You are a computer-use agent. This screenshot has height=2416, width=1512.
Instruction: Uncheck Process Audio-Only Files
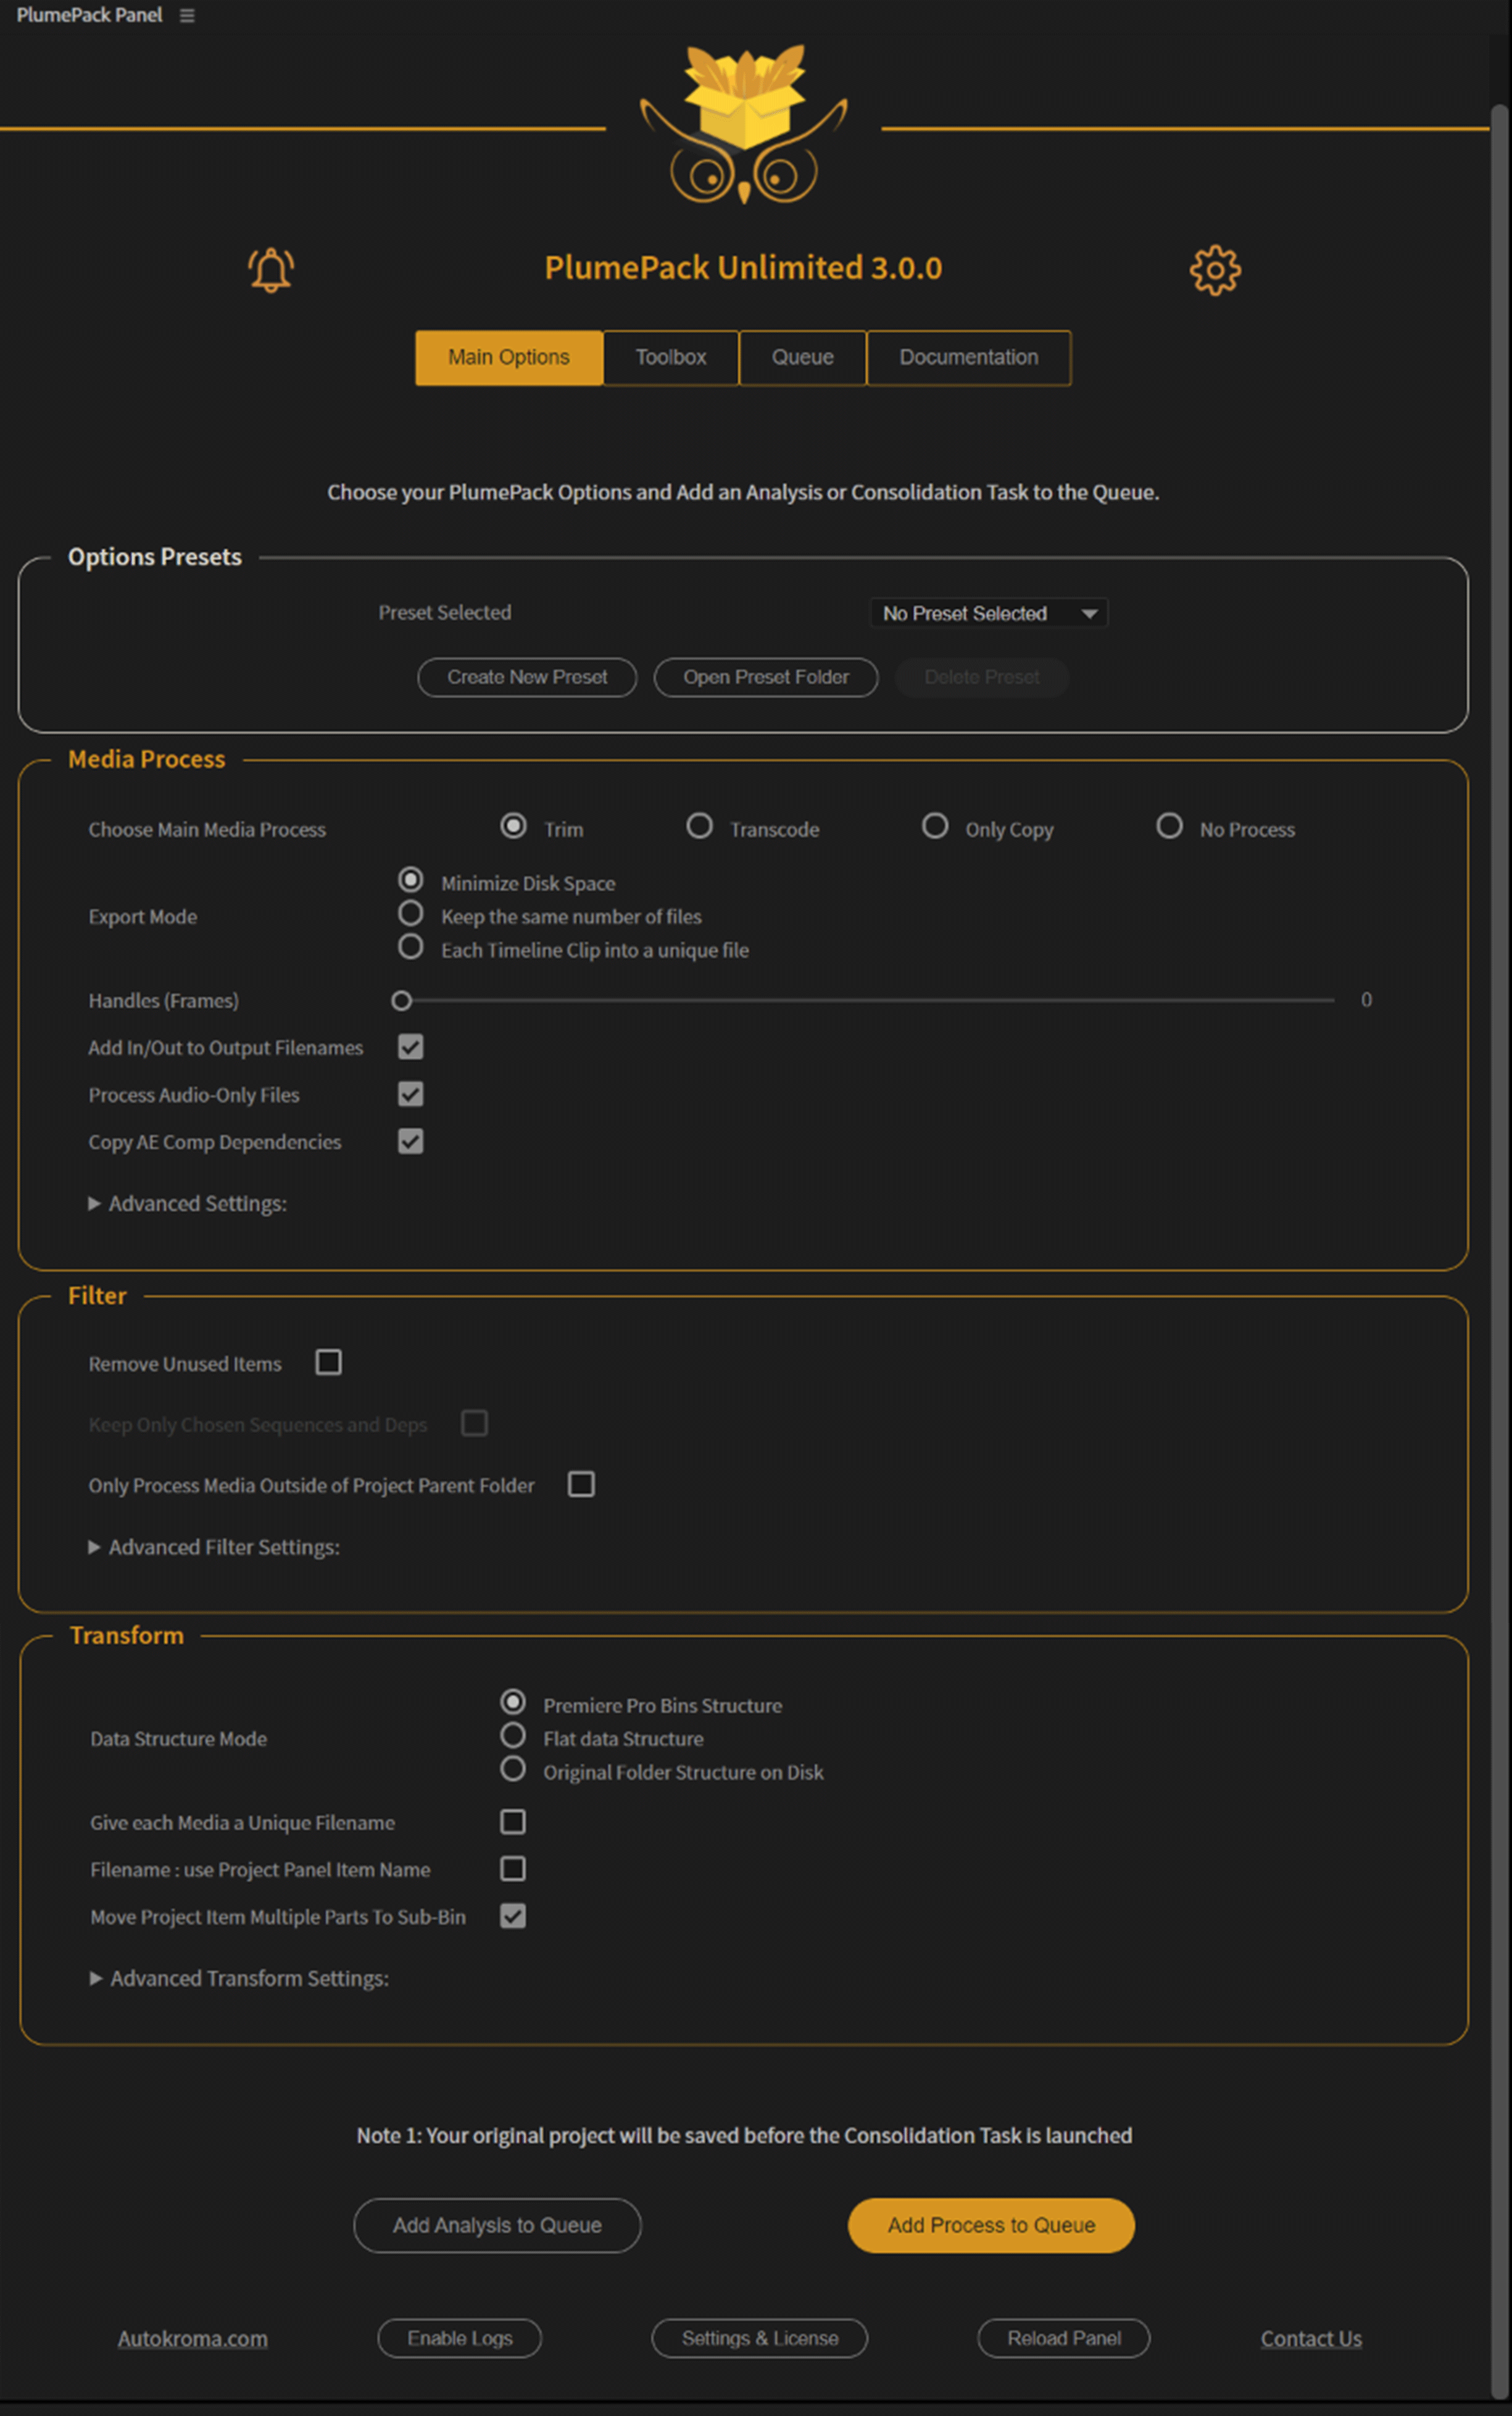(410, 1094)
